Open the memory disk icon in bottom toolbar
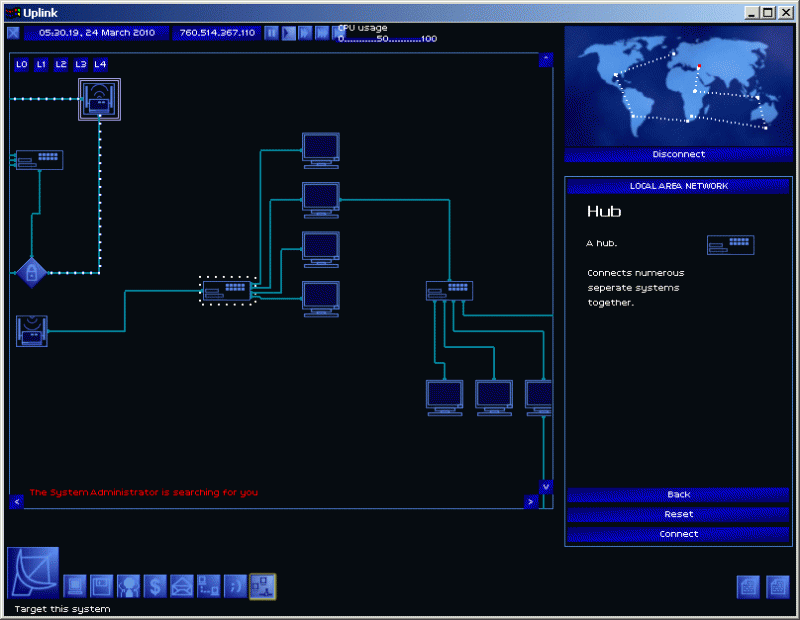Screen dimensions: 800x620 (x=102, y=586)
